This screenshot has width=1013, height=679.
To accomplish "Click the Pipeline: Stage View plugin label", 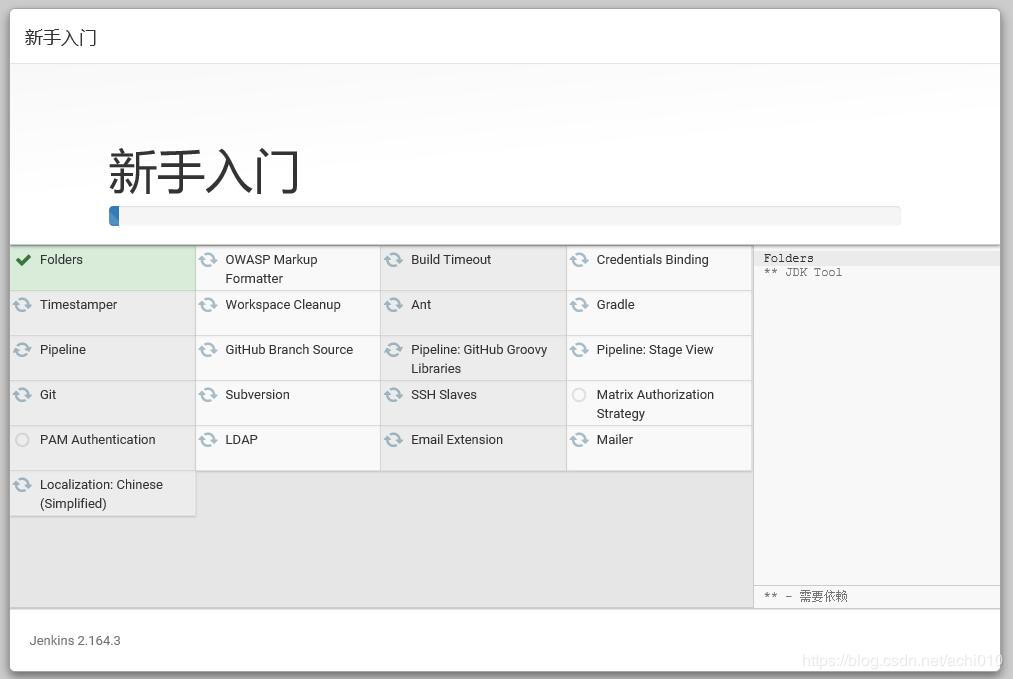I will point(654,350).
